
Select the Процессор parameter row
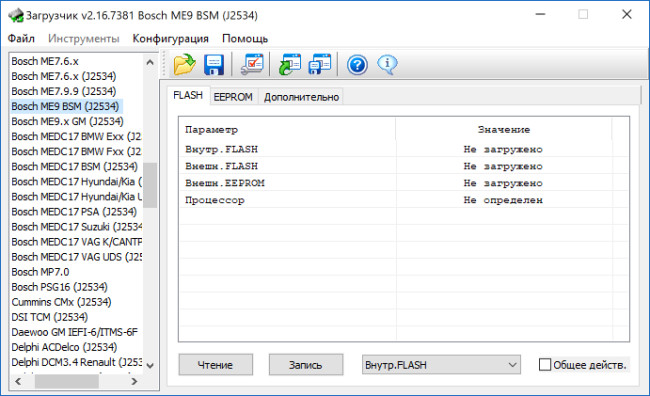[x=404, y=200]
